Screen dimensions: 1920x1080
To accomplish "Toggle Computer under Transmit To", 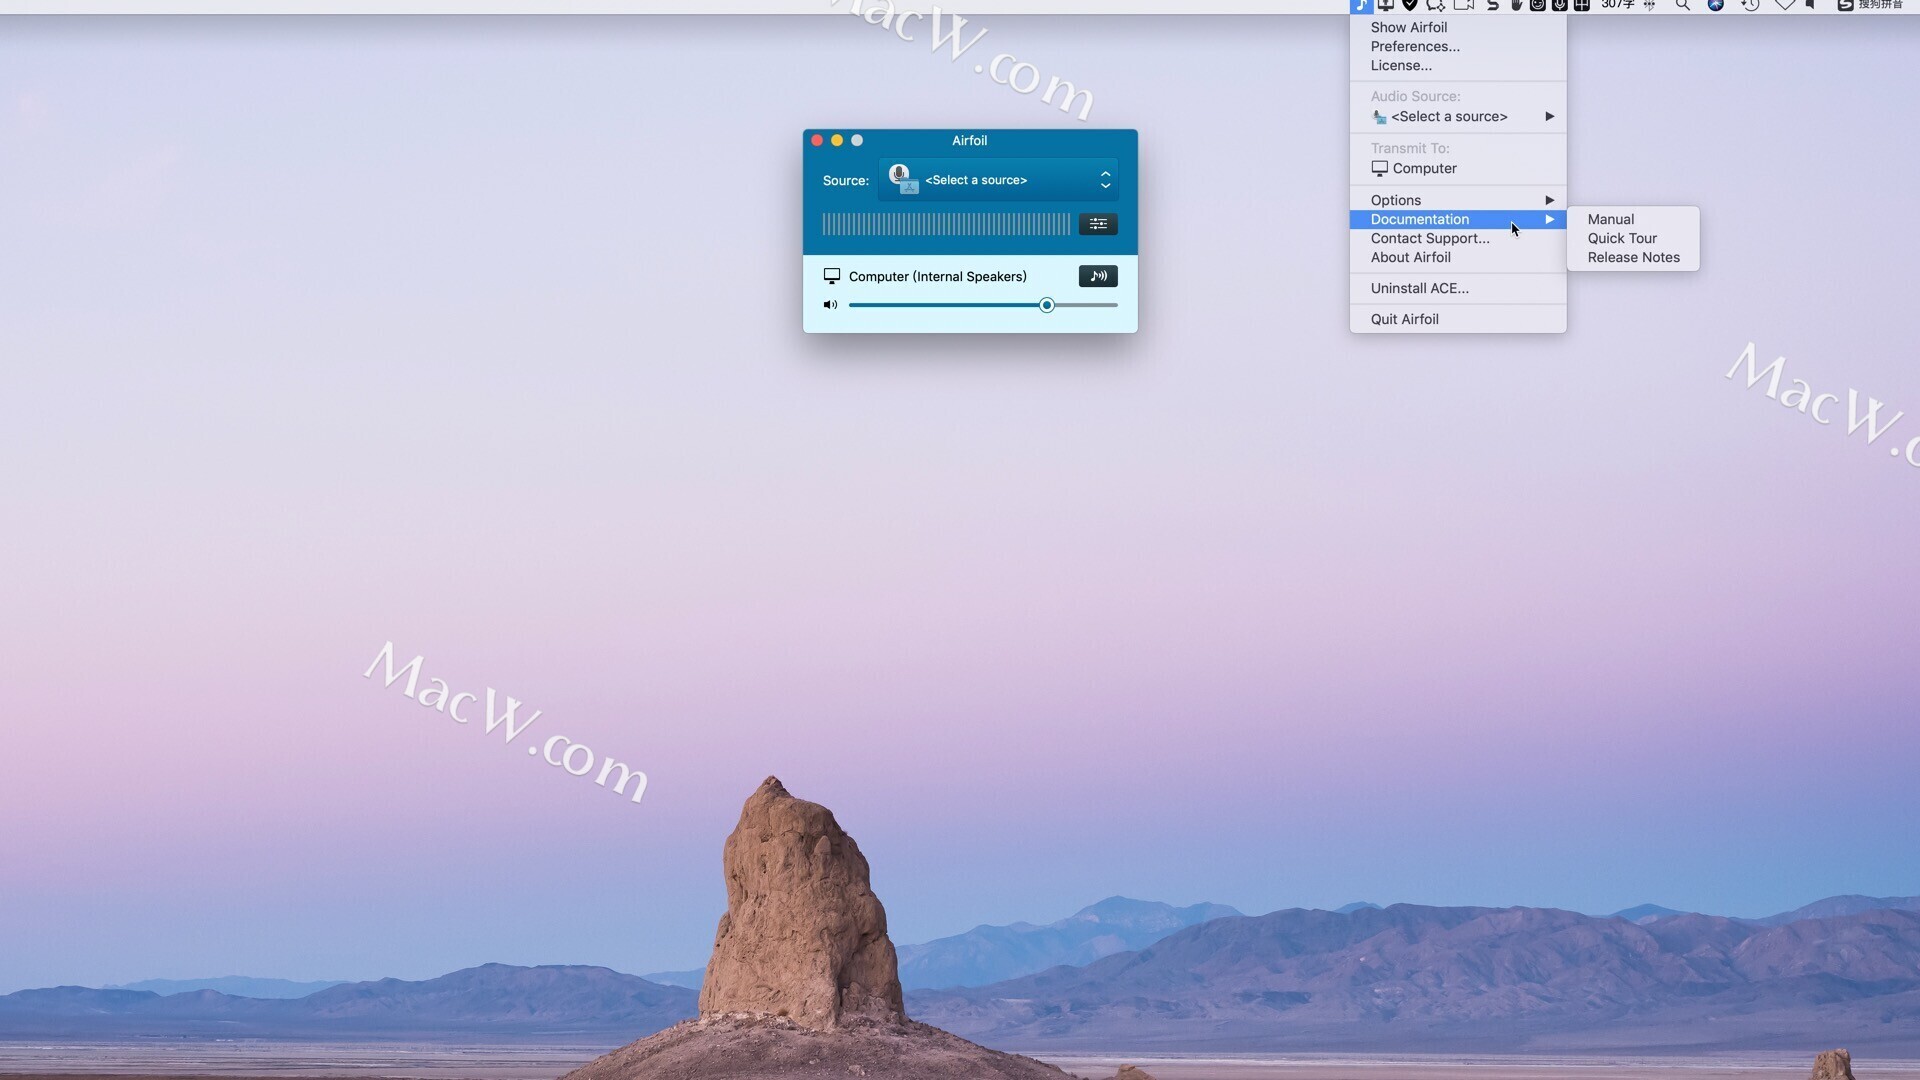I will [x=1458, y=168].
